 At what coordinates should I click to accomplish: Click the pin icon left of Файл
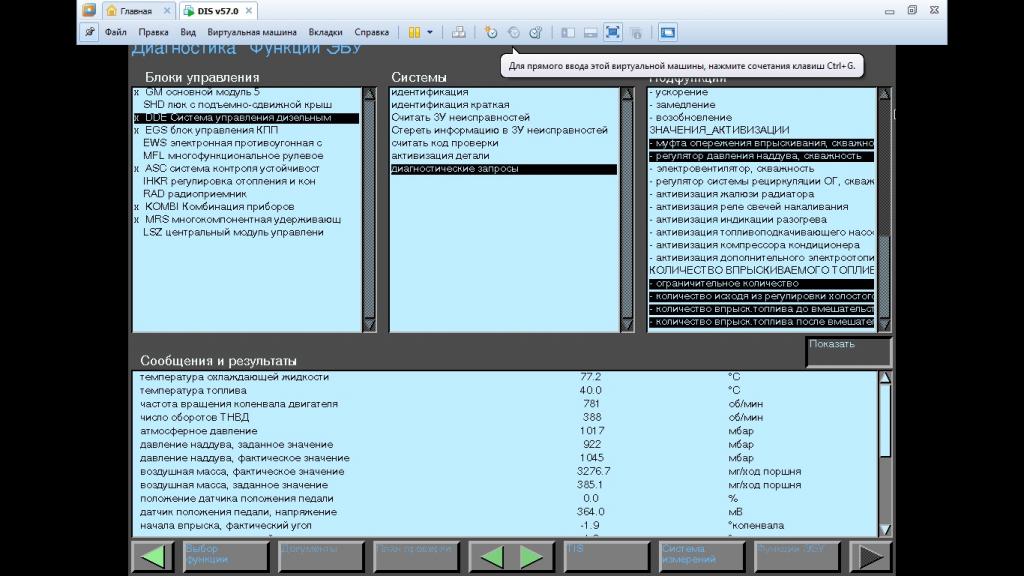89,32
